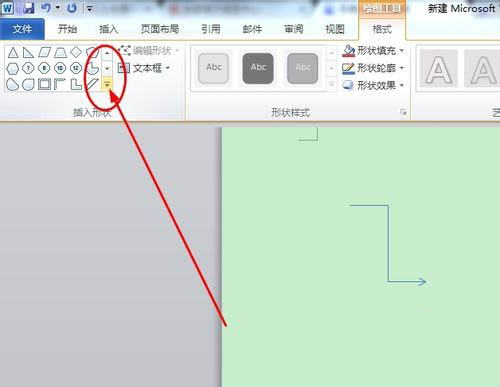Open the 文本框 text box dropdown
500x387 pixels.
[x=168, y=68]
